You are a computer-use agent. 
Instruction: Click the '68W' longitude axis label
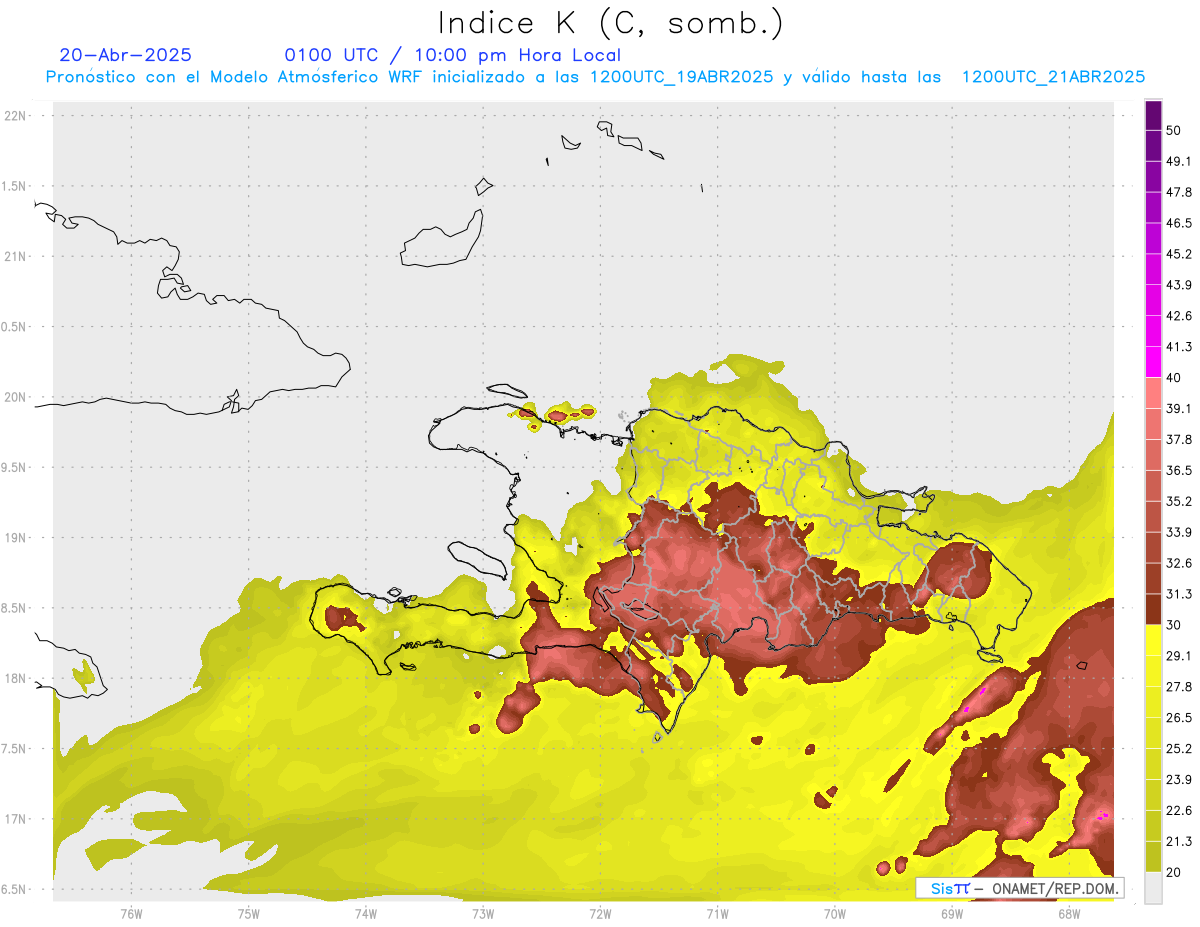tap(1069, 913)
